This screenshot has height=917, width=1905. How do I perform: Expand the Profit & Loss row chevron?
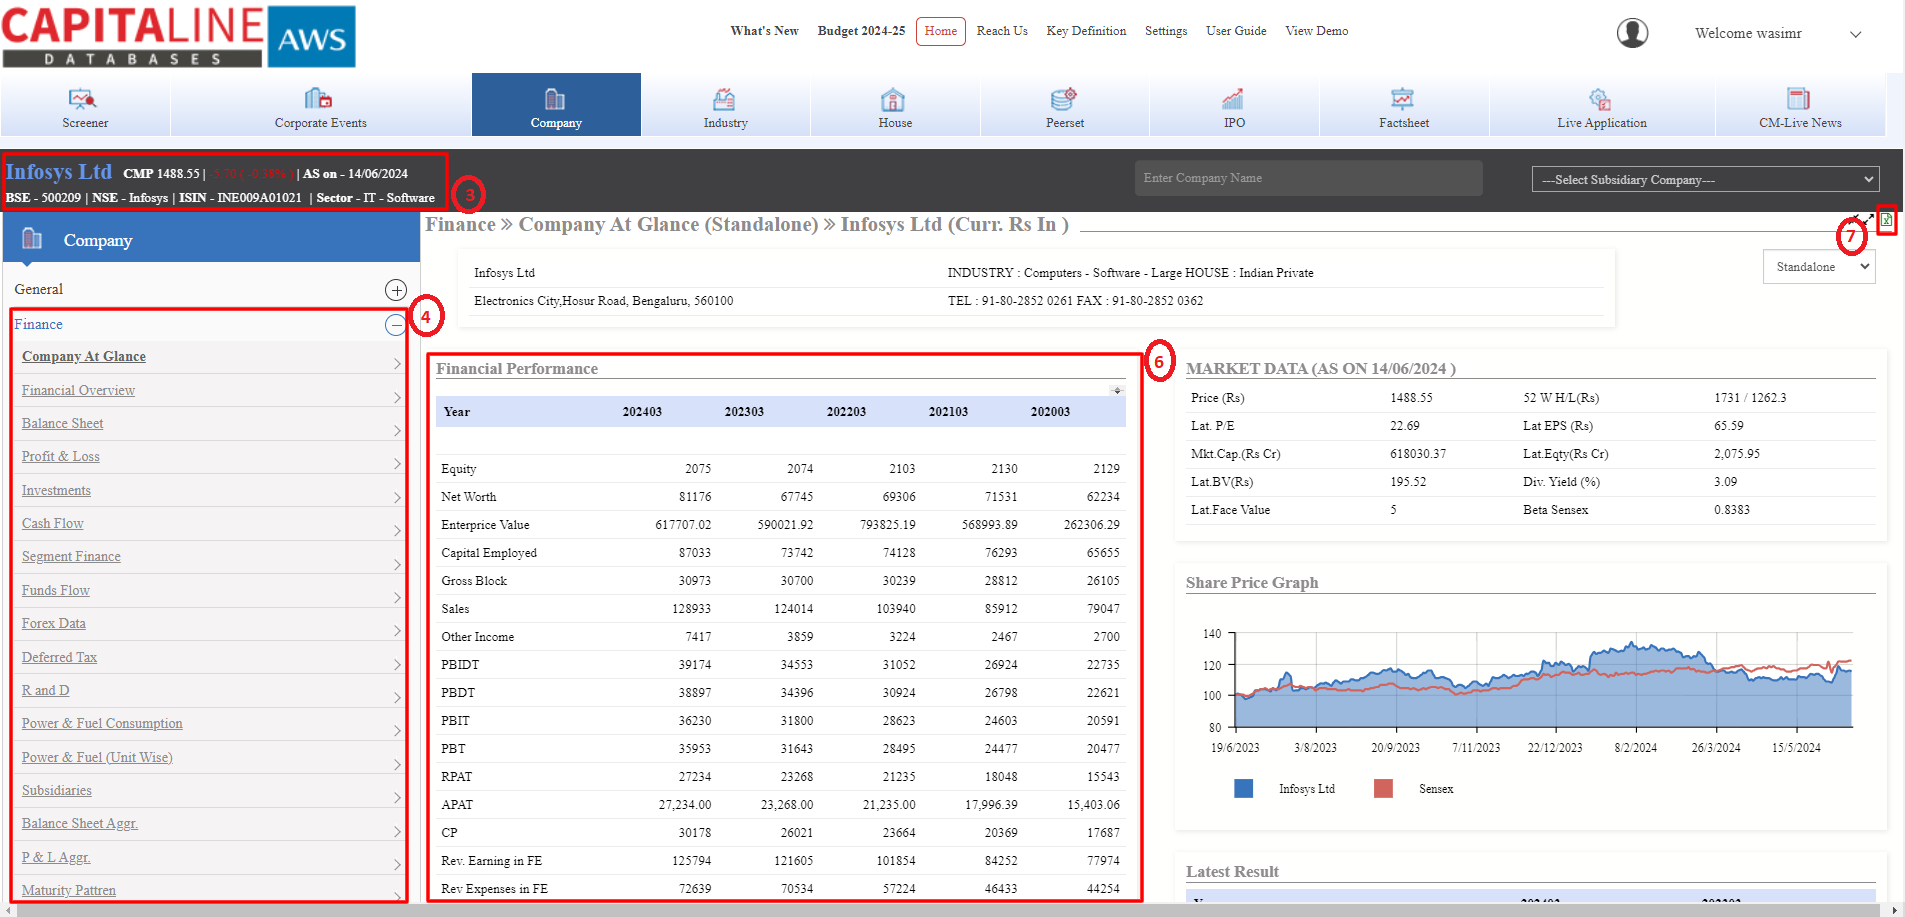pyautogui.click(x=397, y=464)
